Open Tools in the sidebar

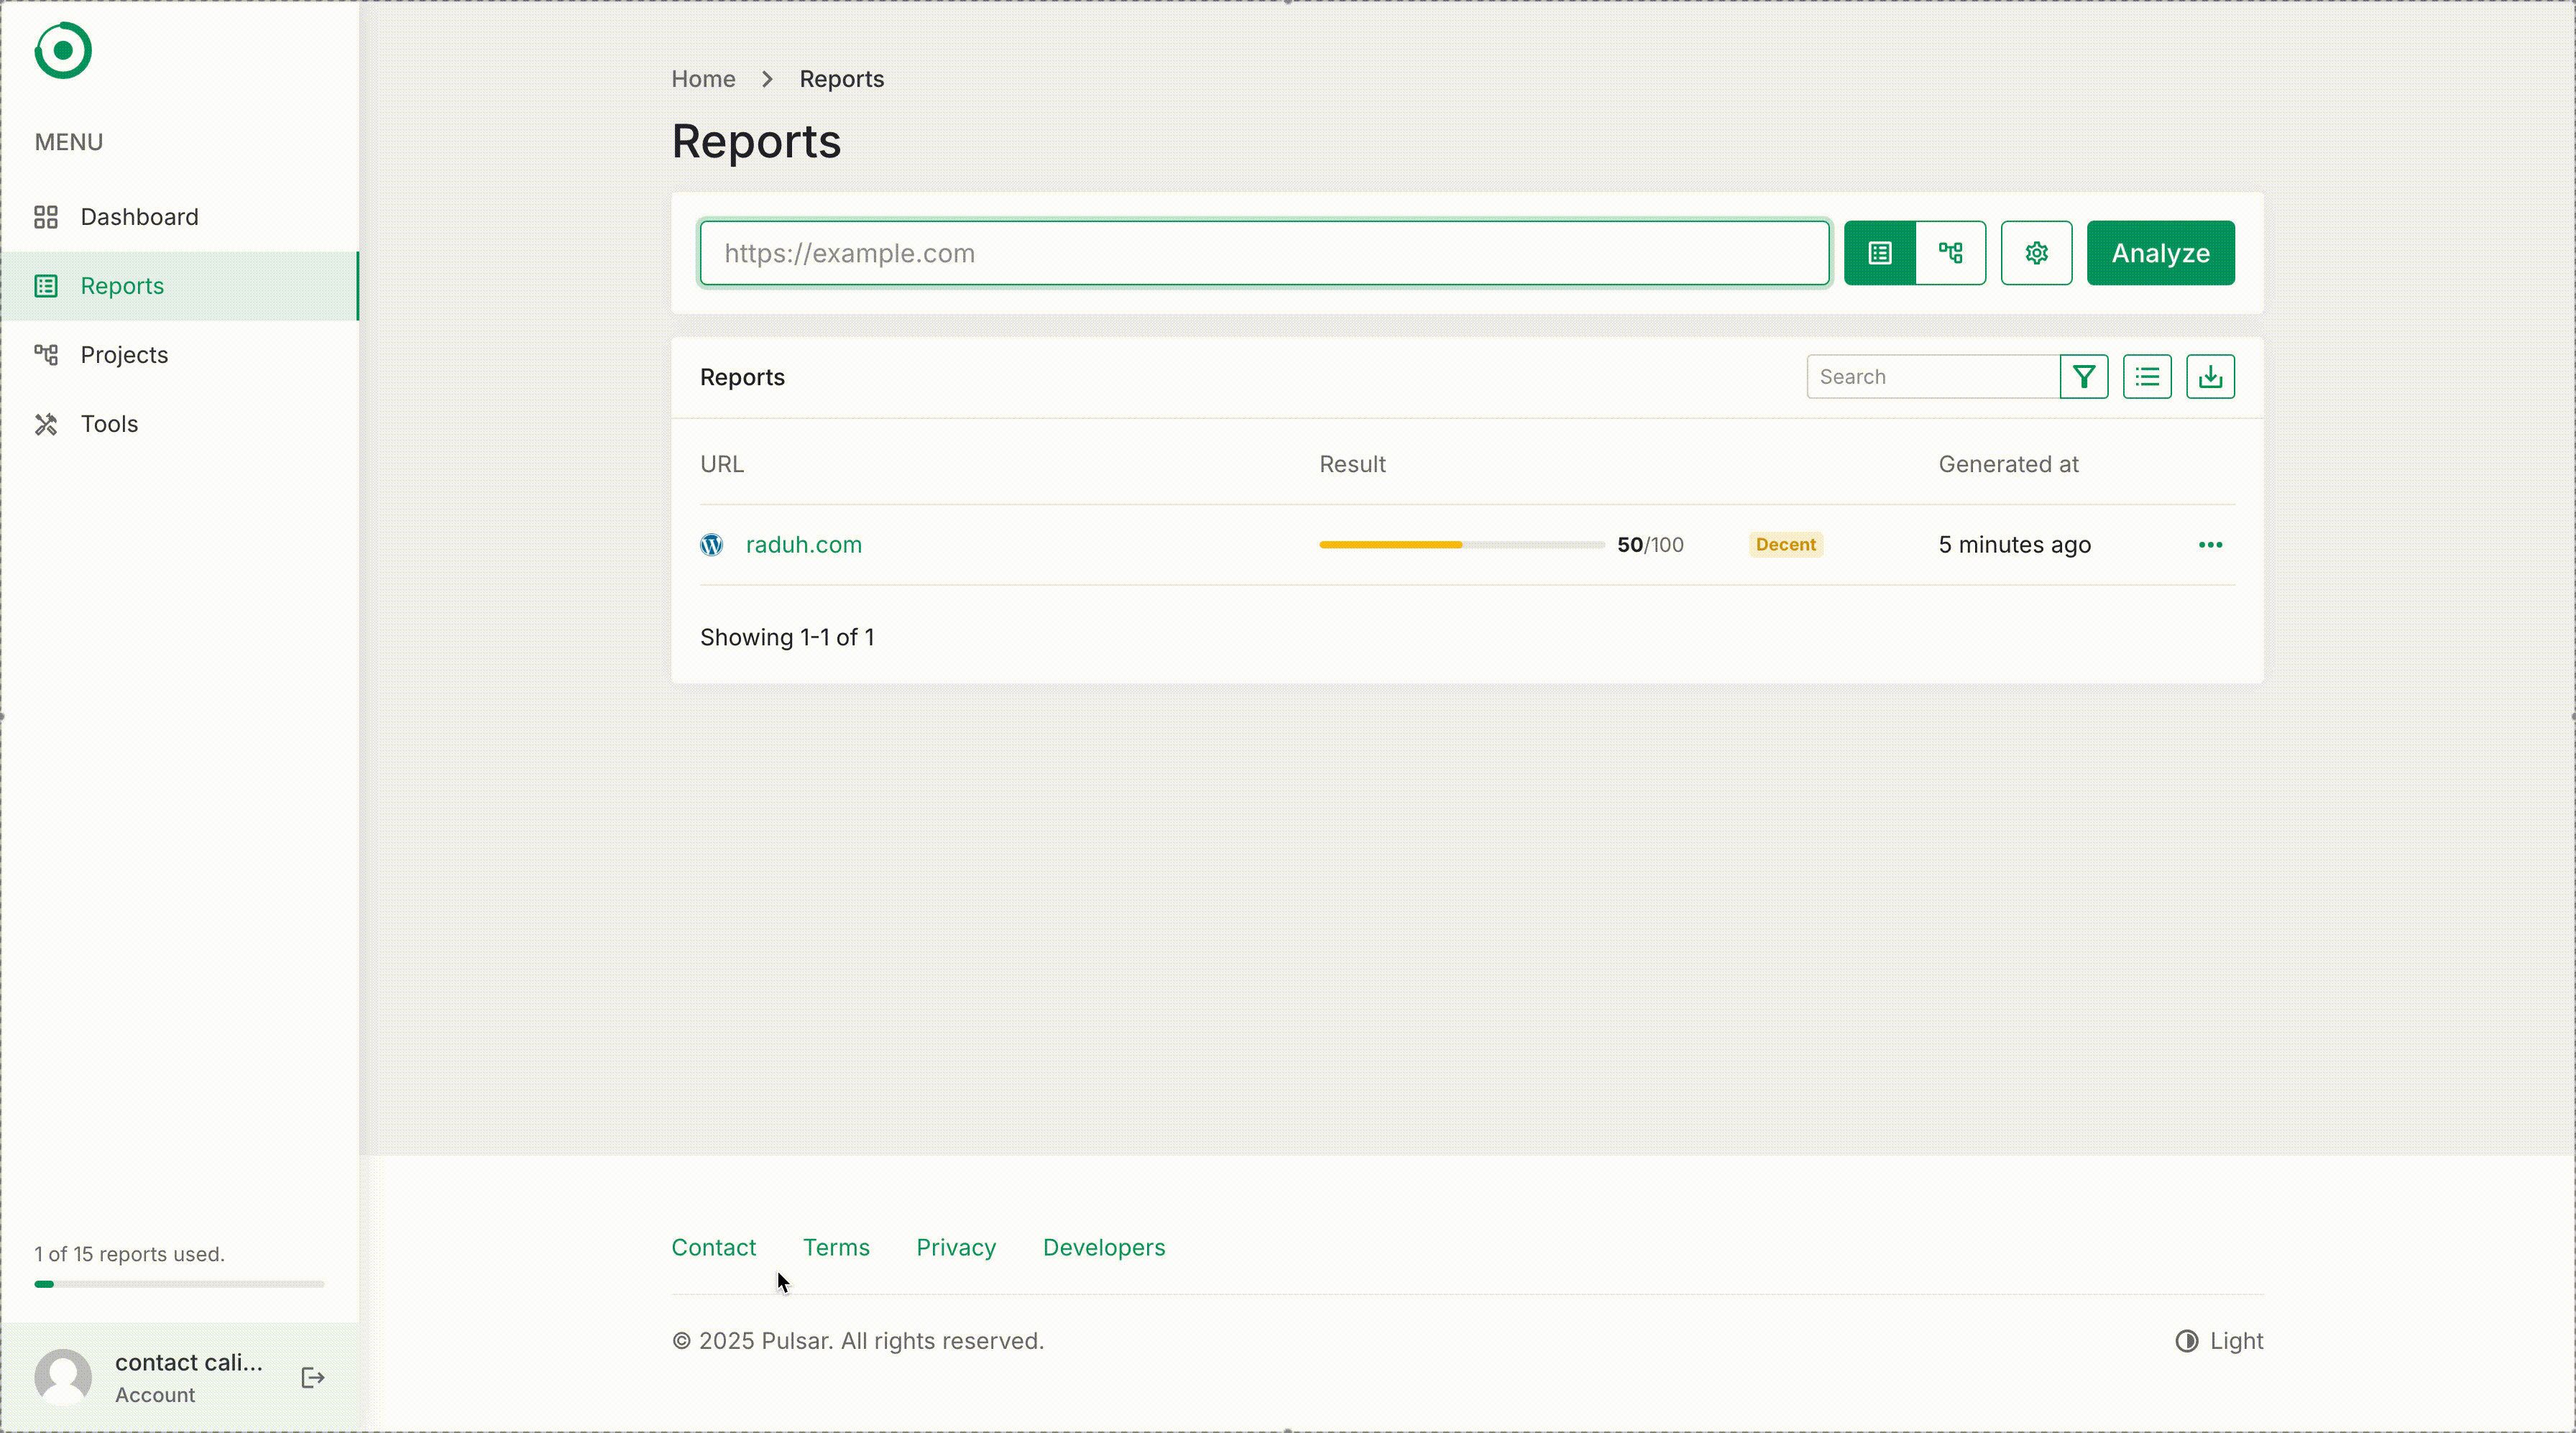point(180,424)
